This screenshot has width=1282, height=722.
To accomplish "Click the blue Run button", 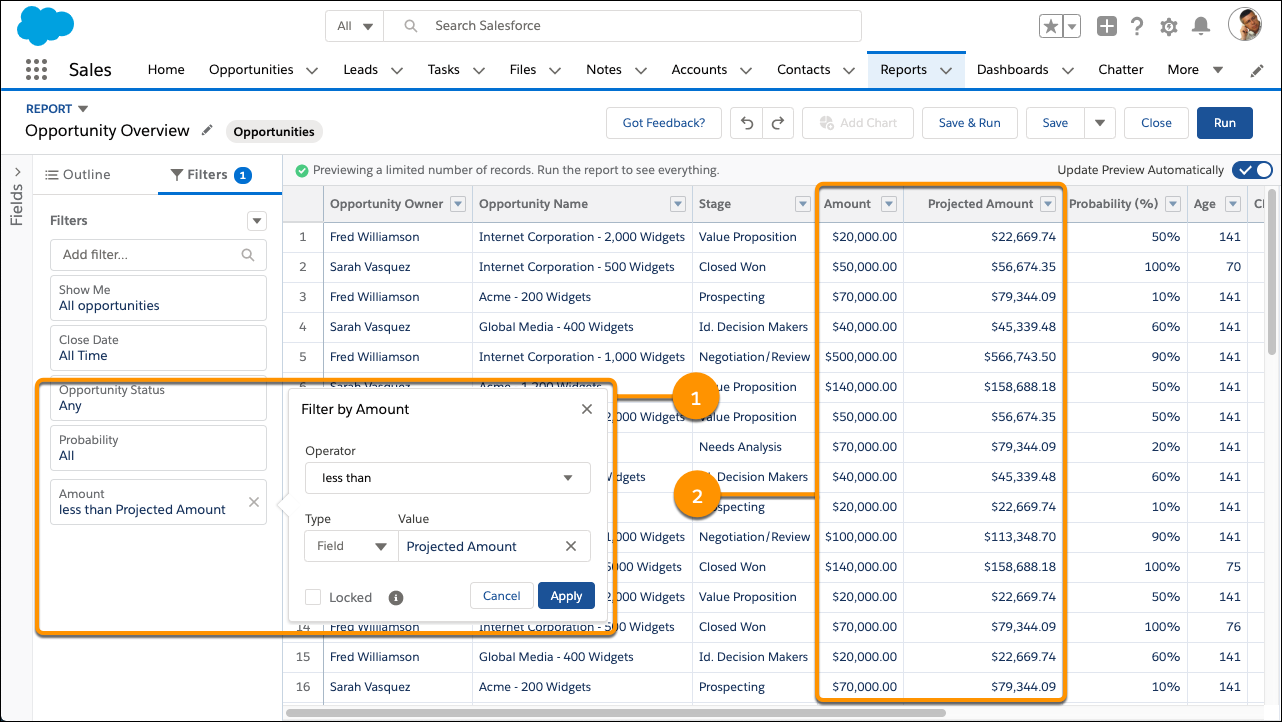I will click(x=1225, y=123).
